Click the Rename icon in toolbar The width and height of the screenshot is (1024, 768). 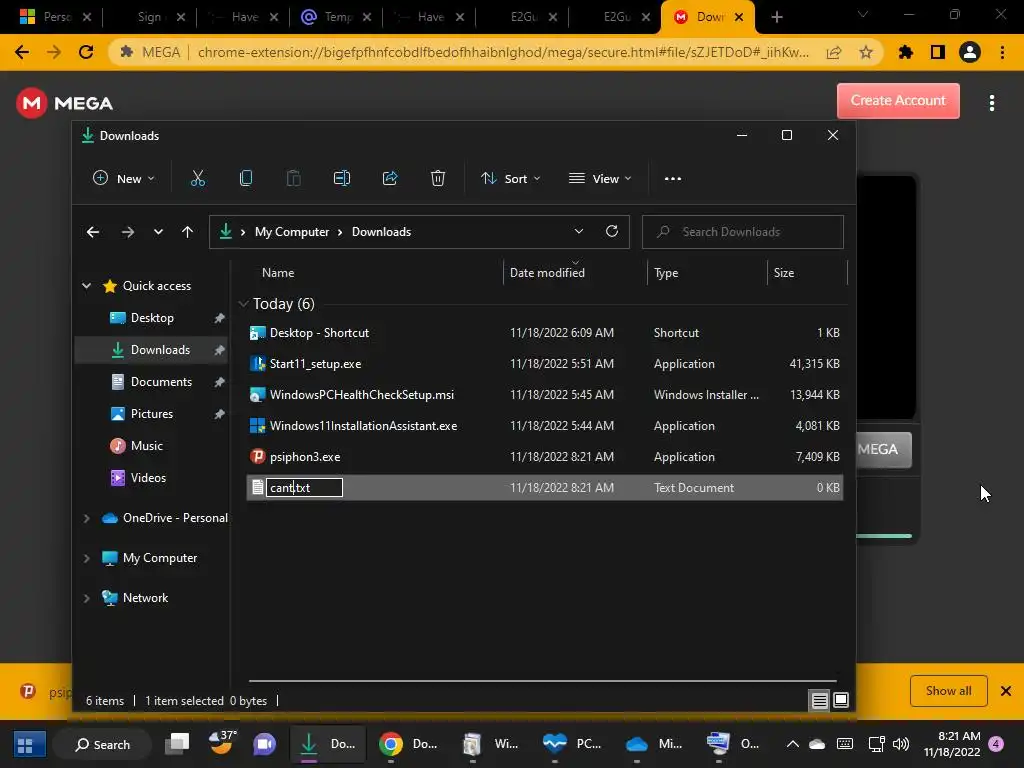point(342,178)
